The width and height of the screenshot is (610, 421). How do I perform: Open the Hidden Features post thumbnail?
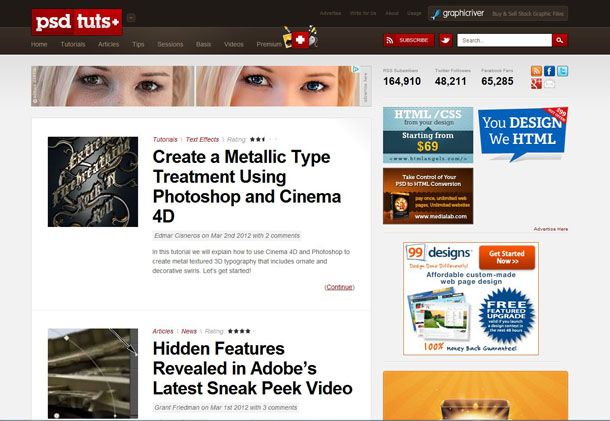pyautogui.click(x=93, y=374)
